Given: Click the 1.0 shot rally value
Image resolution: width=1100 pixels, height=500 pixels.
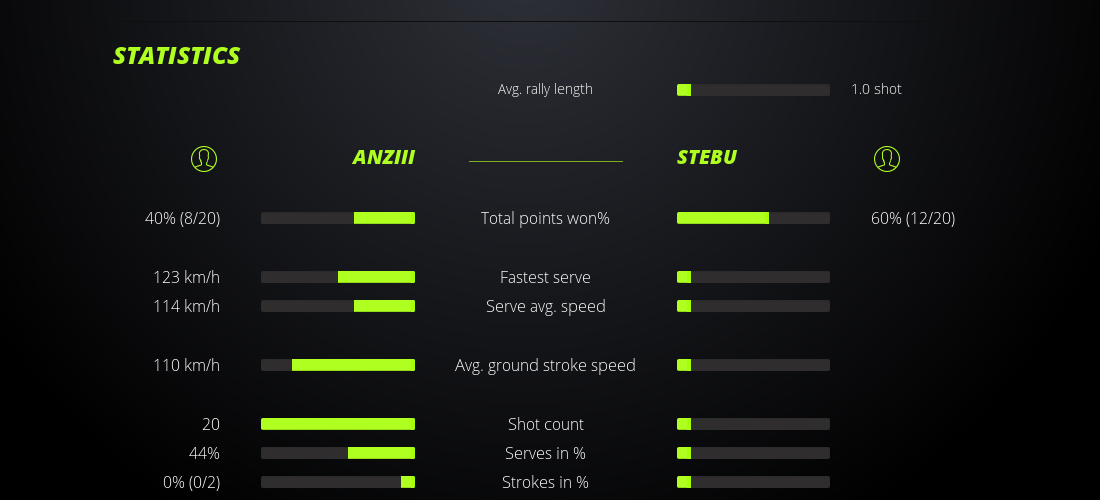Looking at the screenshot, I should click(x=876, y=89).
